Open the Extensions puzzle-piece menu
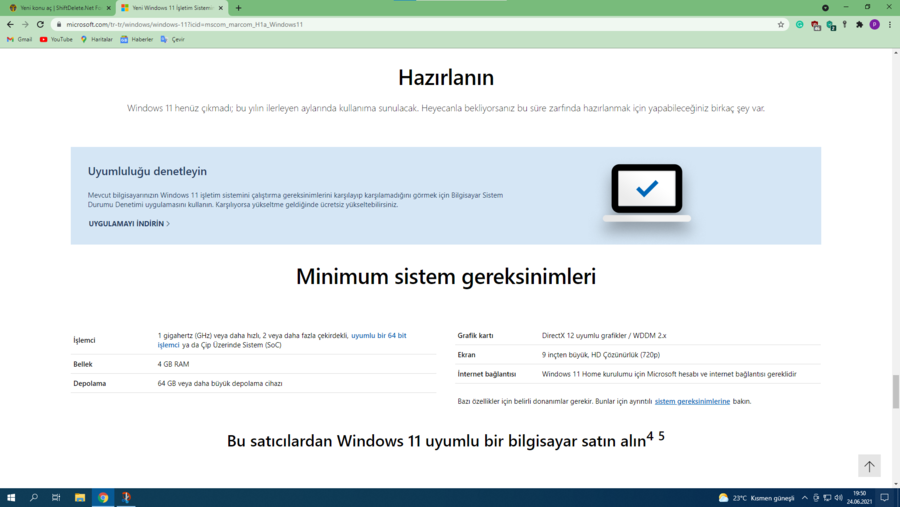The width and height of the screenshot is (900, 507). click(x=859, y=25)
